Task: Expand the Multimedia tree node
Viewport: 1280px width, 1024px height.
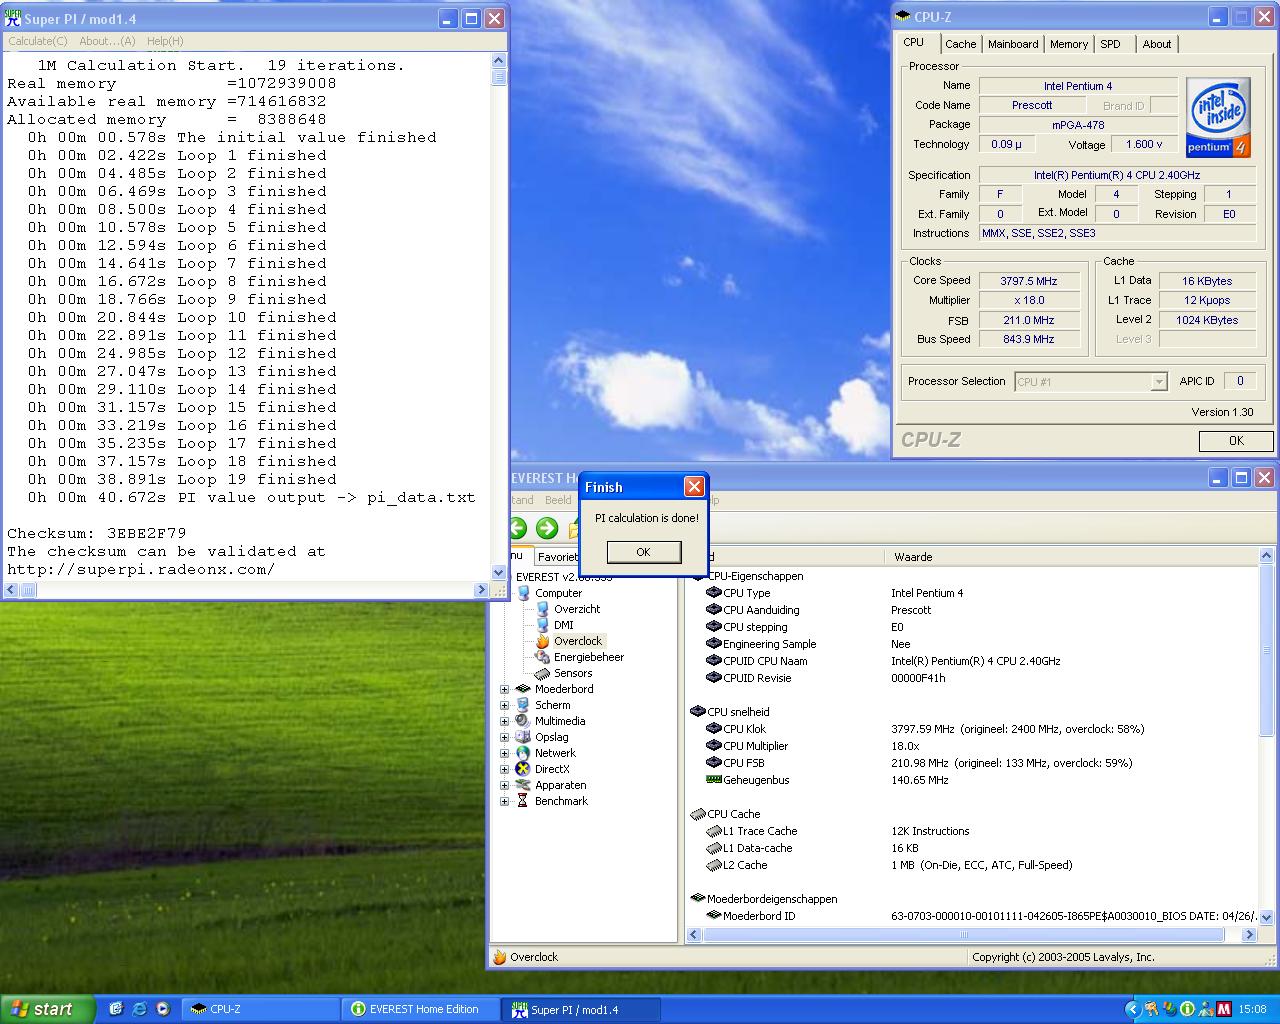Action: click(505, 721)
